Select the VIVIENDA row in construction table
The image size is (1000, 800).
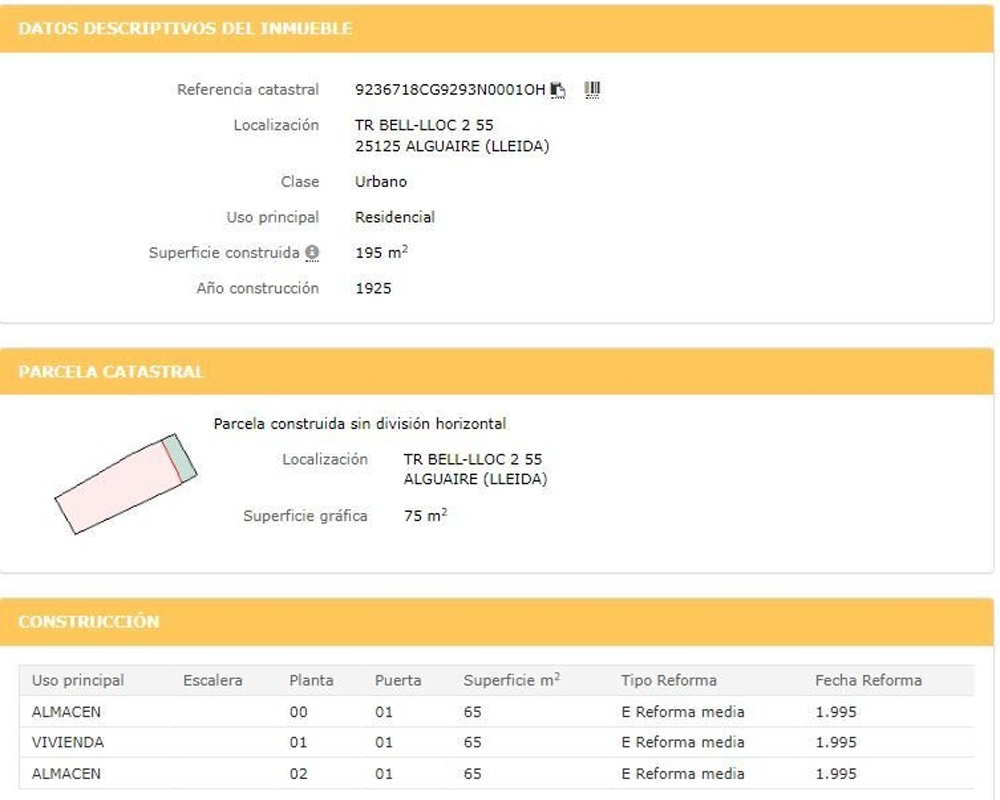point(496,743)
